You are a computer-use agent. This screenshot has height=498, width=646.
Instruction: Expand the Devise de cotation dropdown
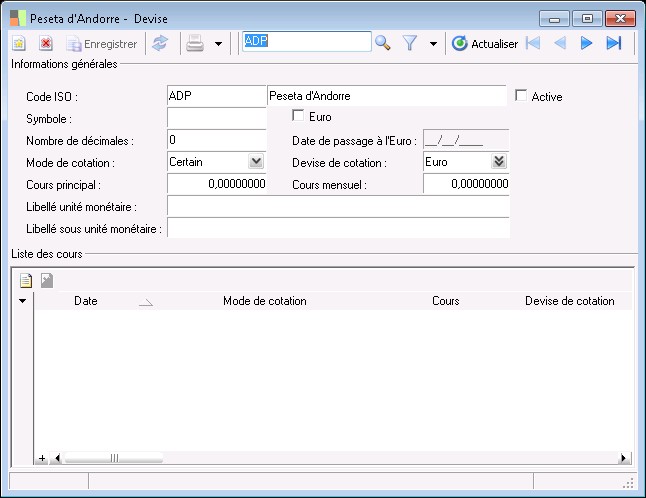pyautogui.click(x=500, y=161)
